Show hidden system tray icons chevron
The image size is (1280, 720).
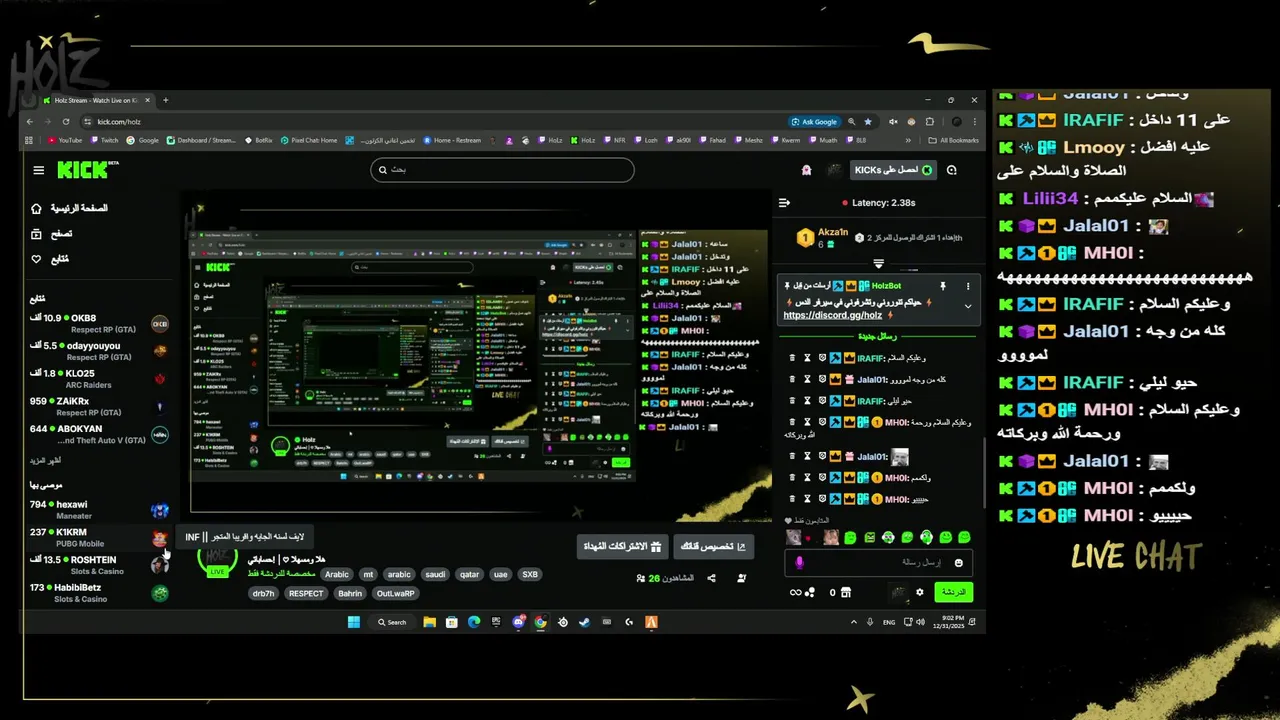(854, 622)
